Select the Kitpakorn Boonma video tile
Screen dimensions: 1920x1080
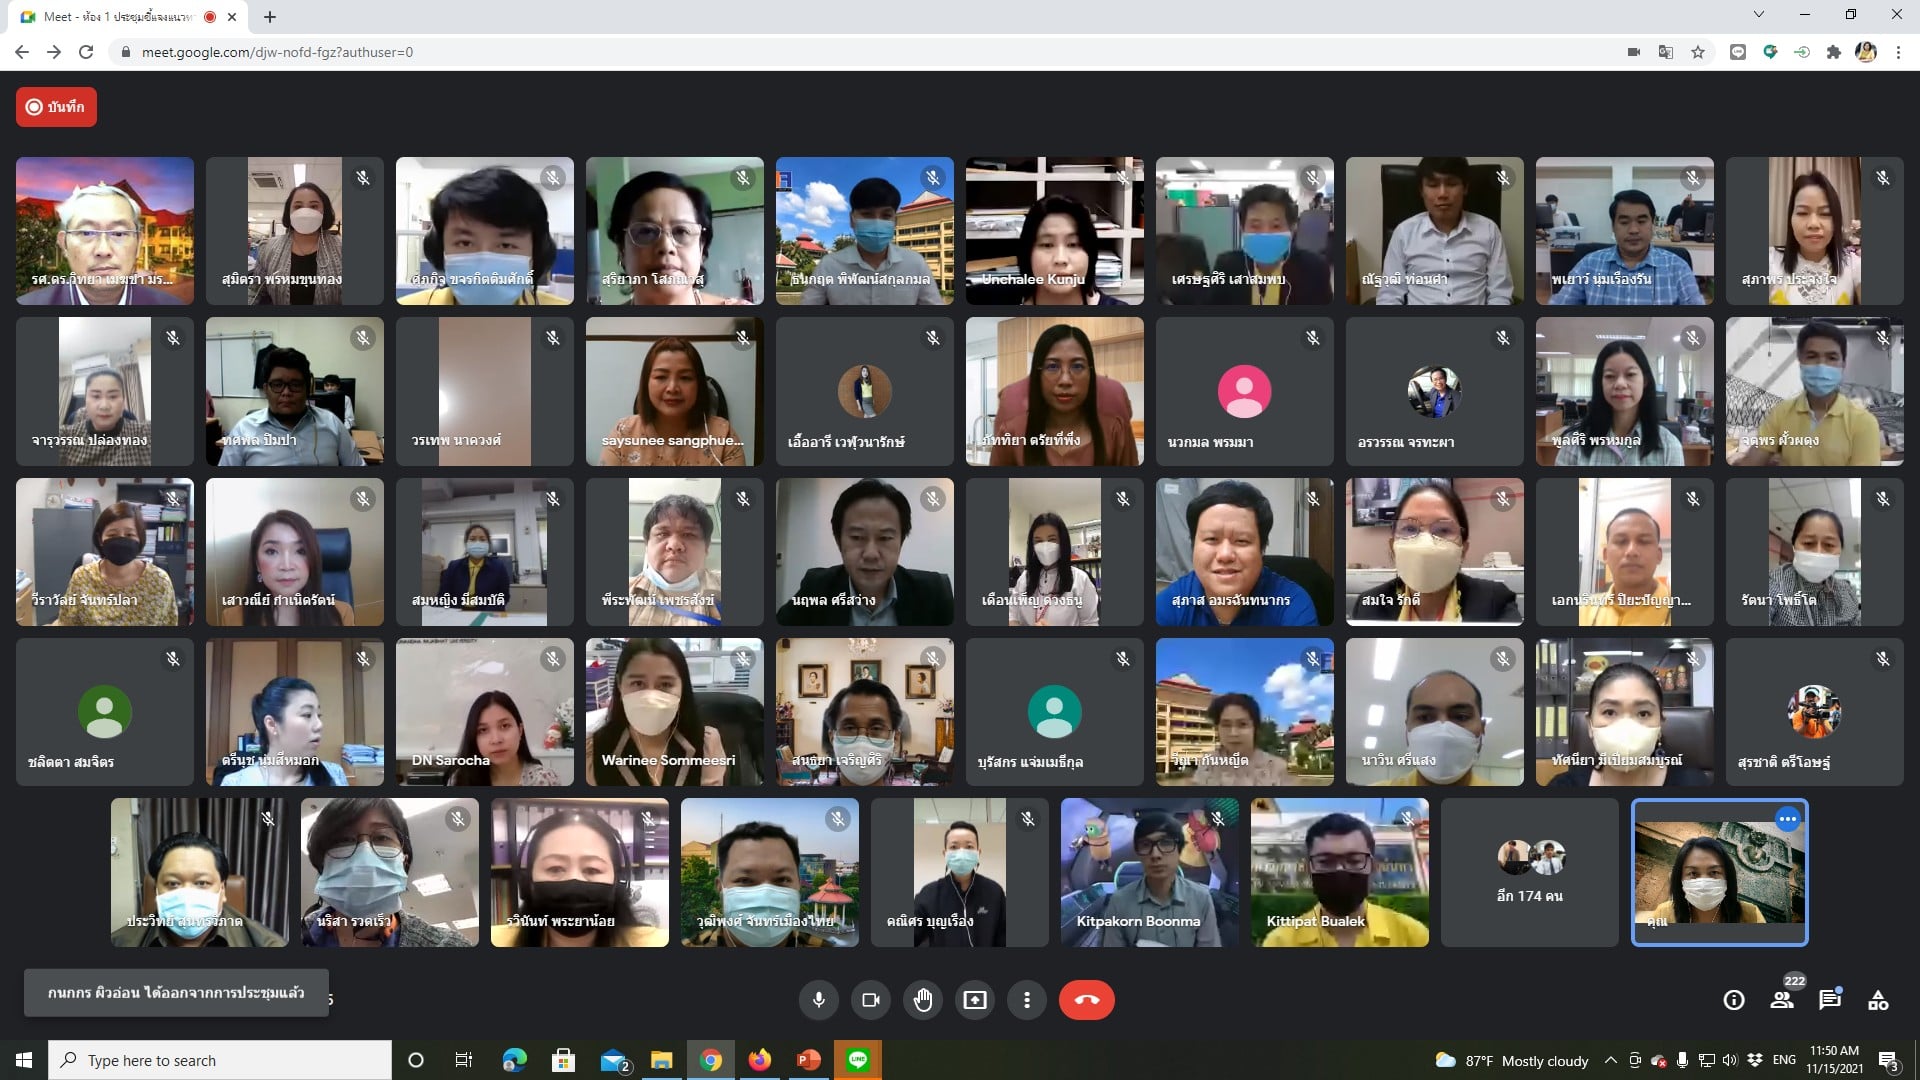tap(1149, 873)
